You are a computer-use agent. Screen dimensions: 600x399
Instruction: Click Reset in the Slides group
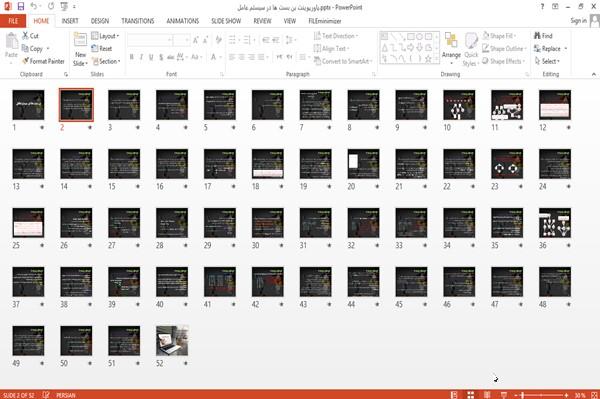pos(102,49)
